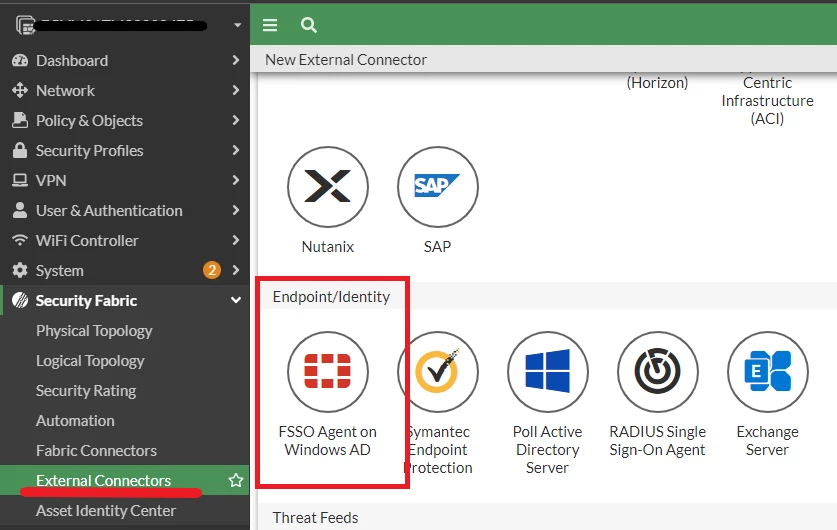Expand the User & Authentication chevron
The image size is (837, 530).
[x=236, y=210]
